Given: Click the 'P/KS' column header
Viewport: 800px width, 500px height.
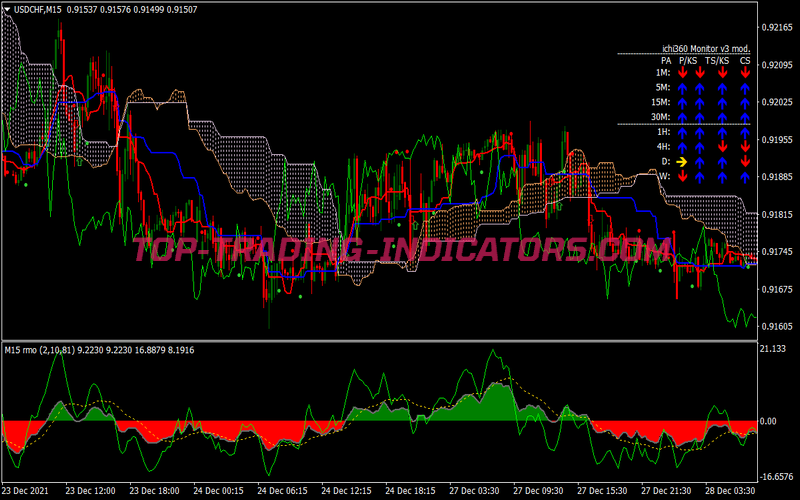Looking at the screenshot, I should point(688,61).
